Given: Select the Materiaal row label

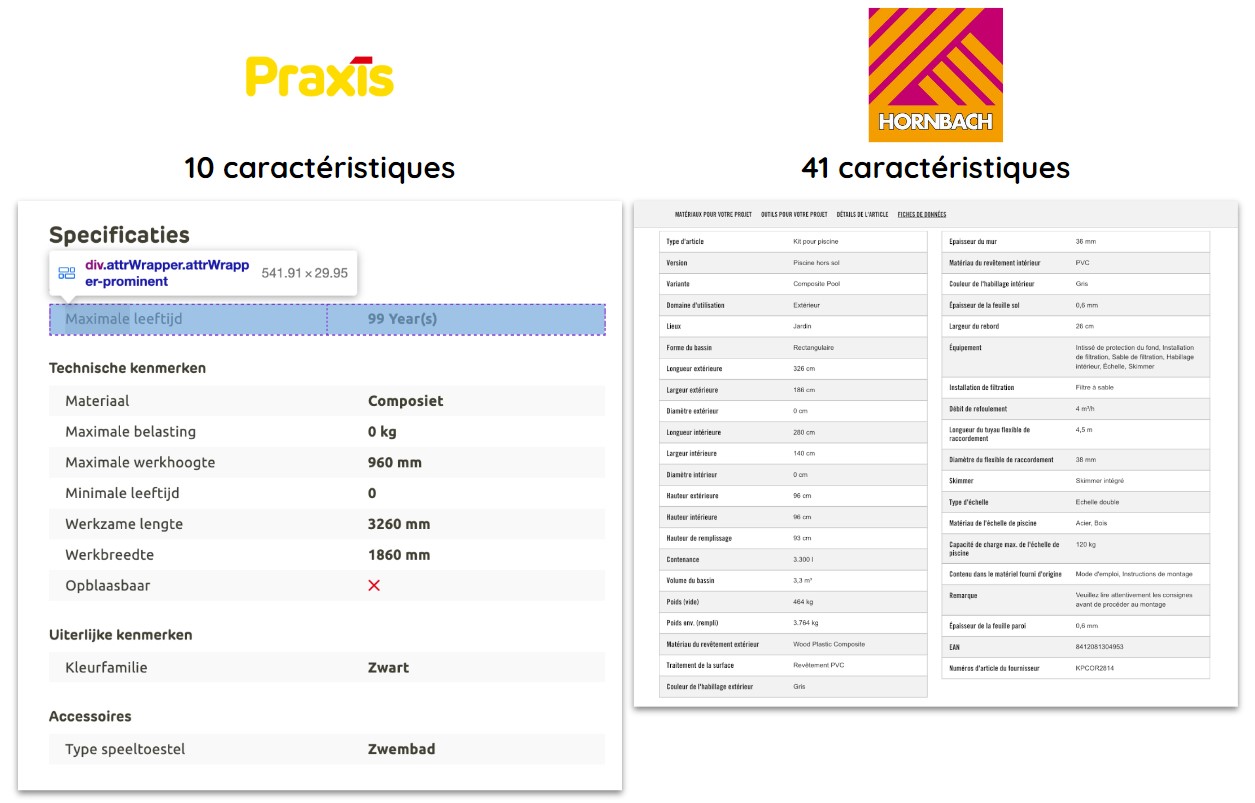Looking at the screenshot, I should point(97,401).
